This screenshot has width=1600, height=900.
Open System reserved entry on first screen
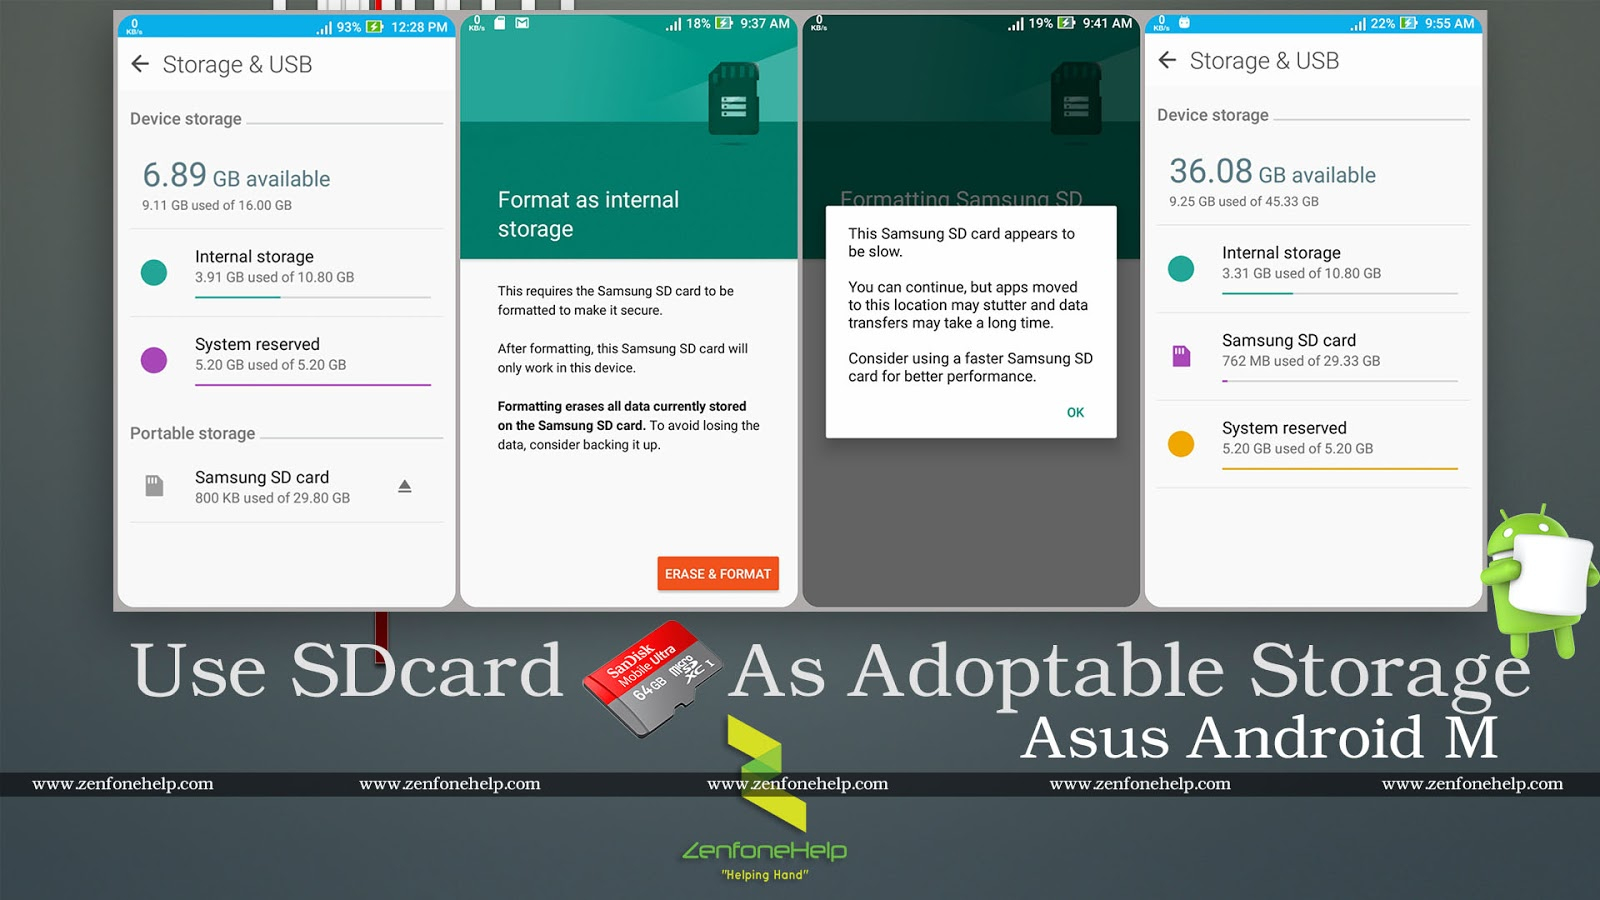[x=287, y=360]
